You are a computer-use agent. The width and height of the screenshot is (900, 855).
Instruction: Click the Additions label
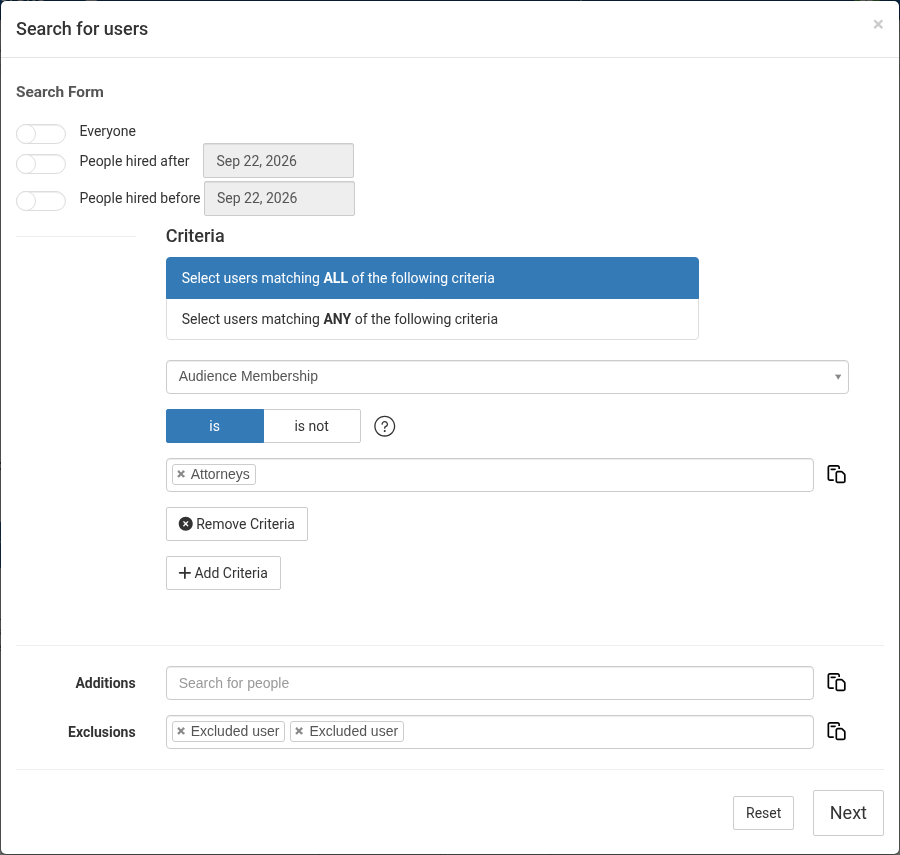[106, 683]
